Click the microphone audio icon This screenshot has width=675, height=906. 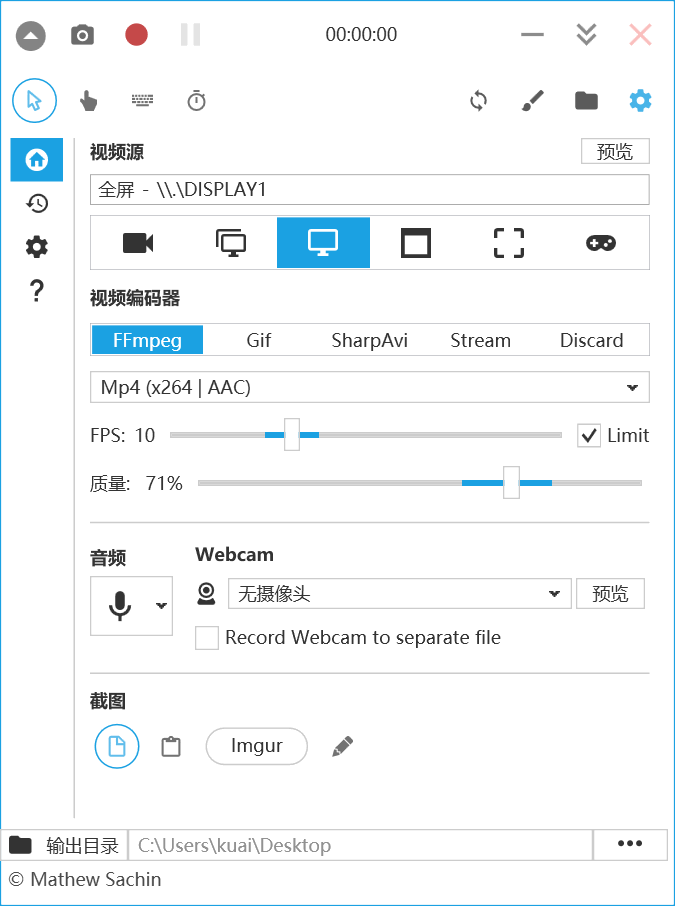pyautogui.click(x=120, y=606)
